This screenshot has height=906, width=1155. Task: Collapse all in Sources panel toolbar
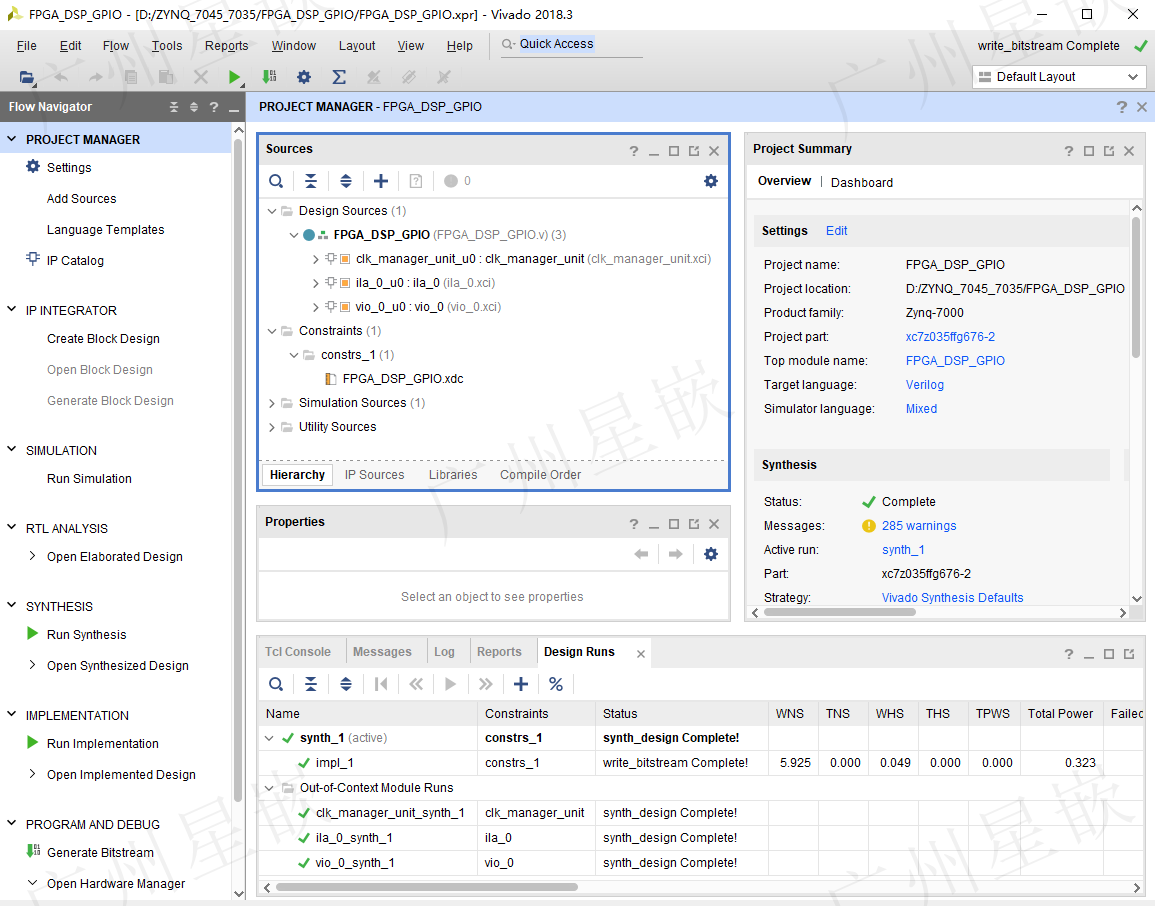[311, 181]
